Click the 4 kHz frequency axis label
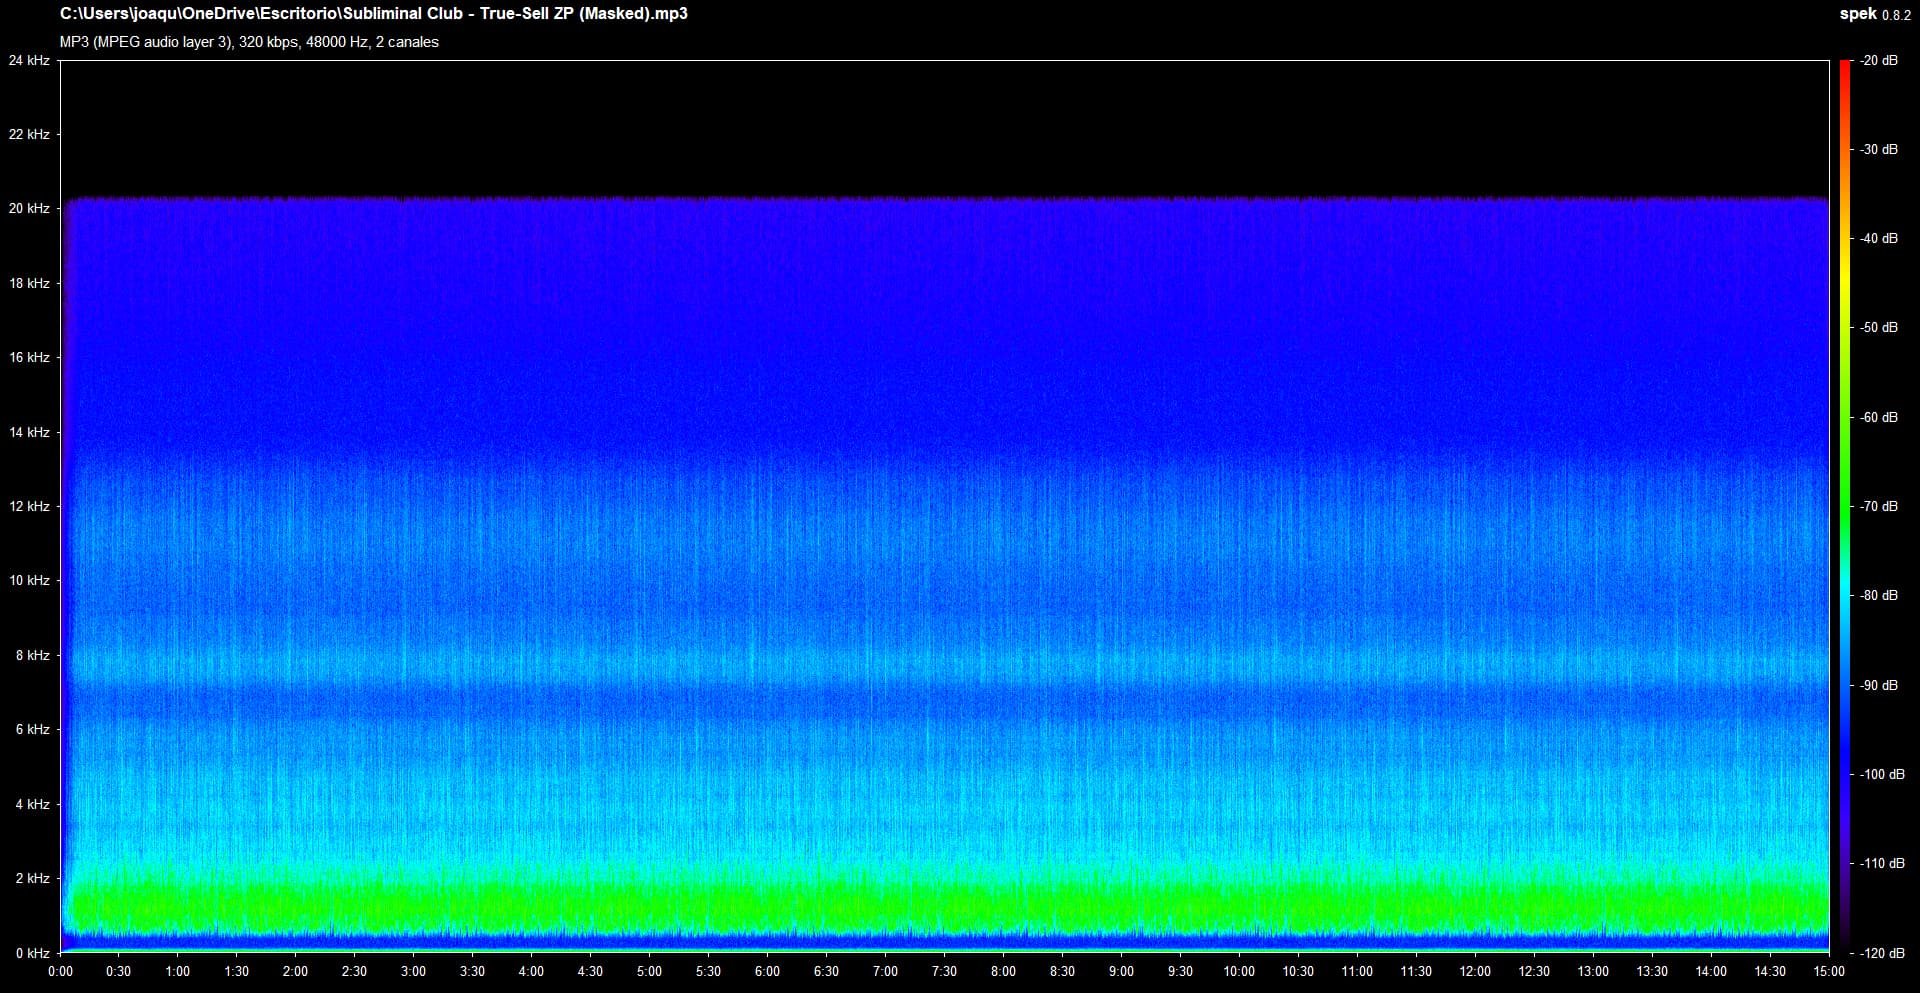Screen dimensions: 1920x993 pos(32,804)
